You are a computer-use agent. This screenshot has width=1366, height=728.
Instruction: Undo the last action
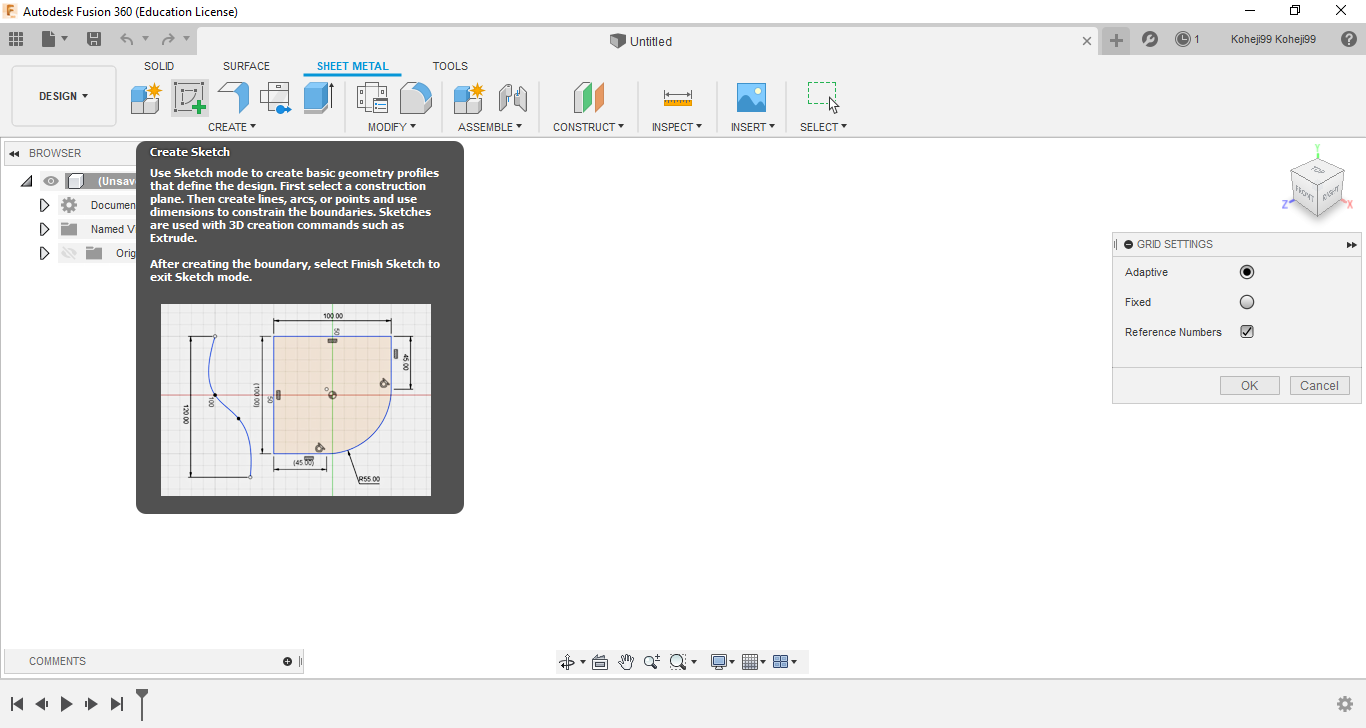126,39
